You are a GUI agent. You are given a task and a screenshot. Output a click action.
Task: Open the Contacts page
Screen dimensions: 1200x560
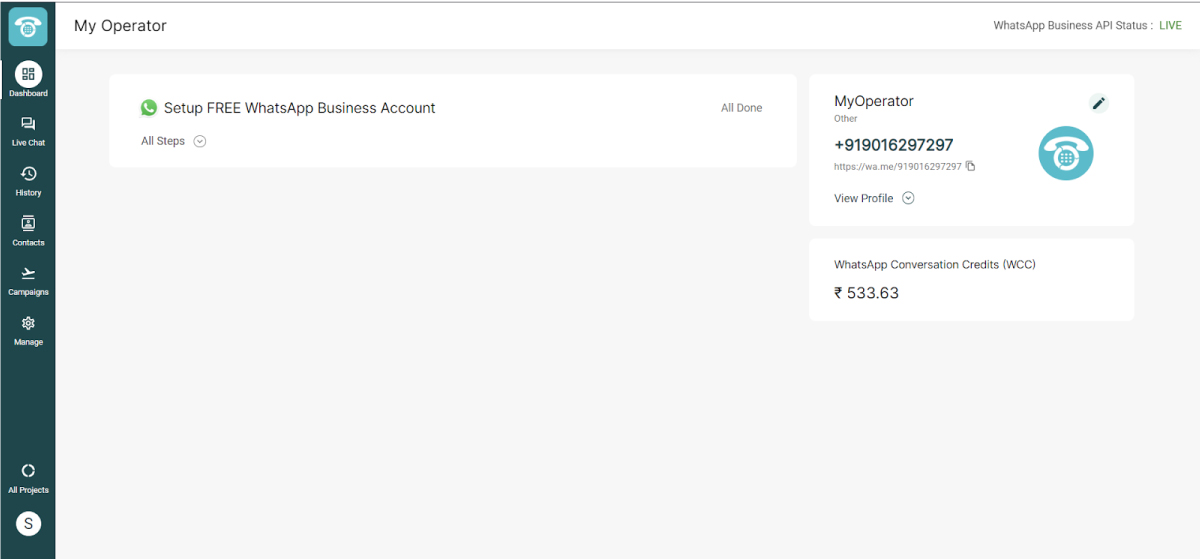28,229
